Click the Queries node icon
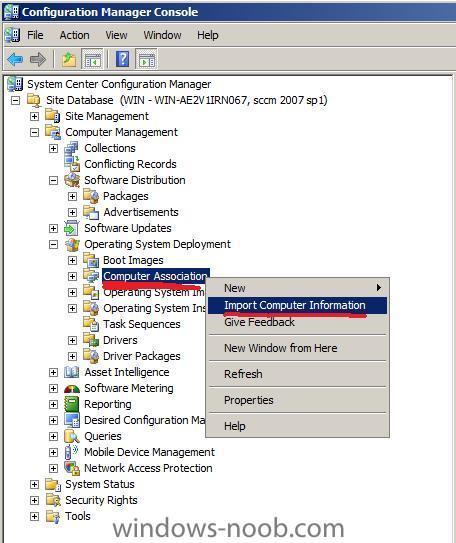Viewport: 456px width, 543px height. (x=72, y=436)
